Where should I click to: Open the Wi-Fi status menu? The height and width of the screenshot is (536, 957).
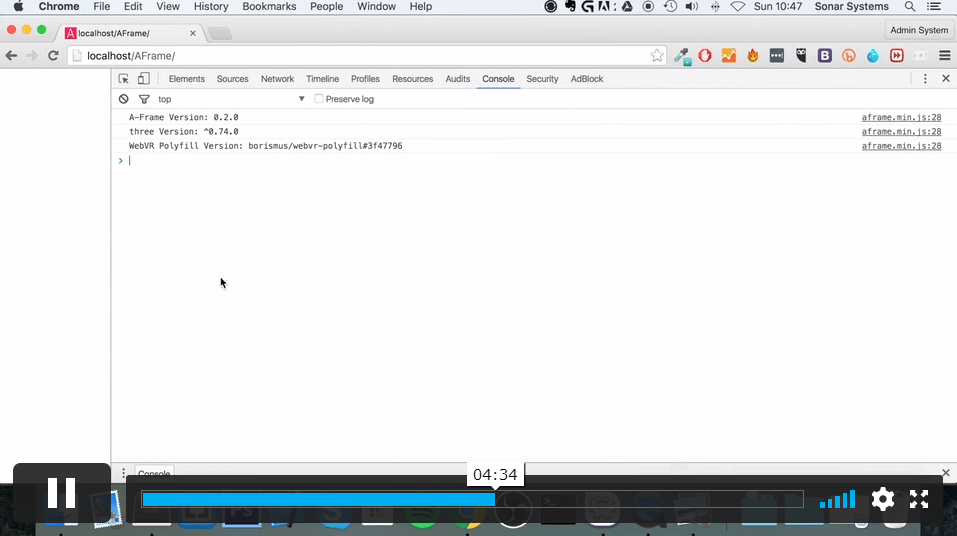click(738, 7)
